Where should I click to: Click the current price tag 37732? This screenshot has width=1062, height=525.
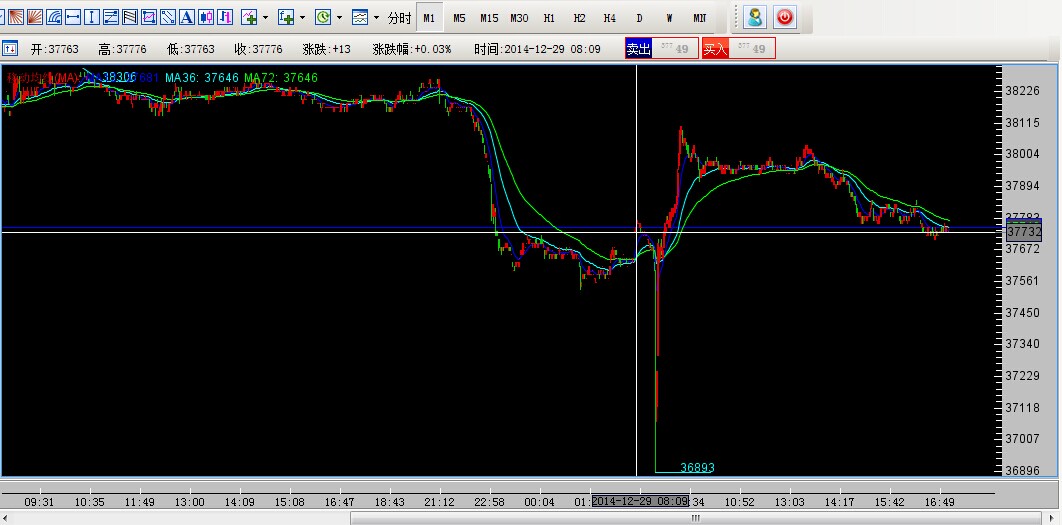coord(1023,232)
